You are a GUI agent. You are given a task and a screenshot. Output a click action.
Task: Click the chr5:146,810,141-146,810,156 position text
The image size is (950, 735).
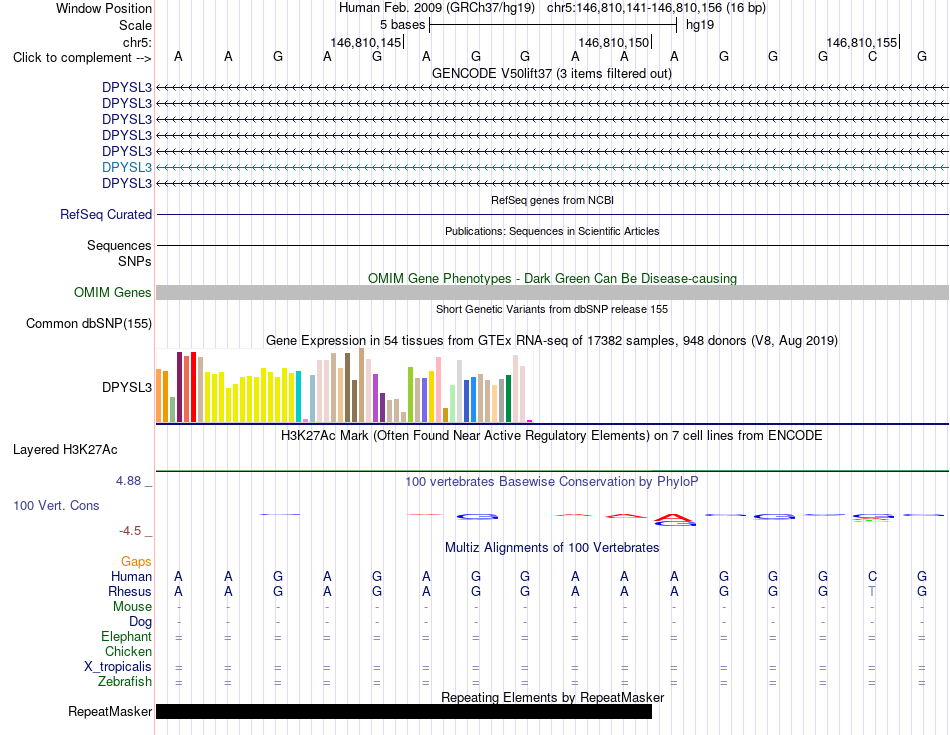(656, 8)
